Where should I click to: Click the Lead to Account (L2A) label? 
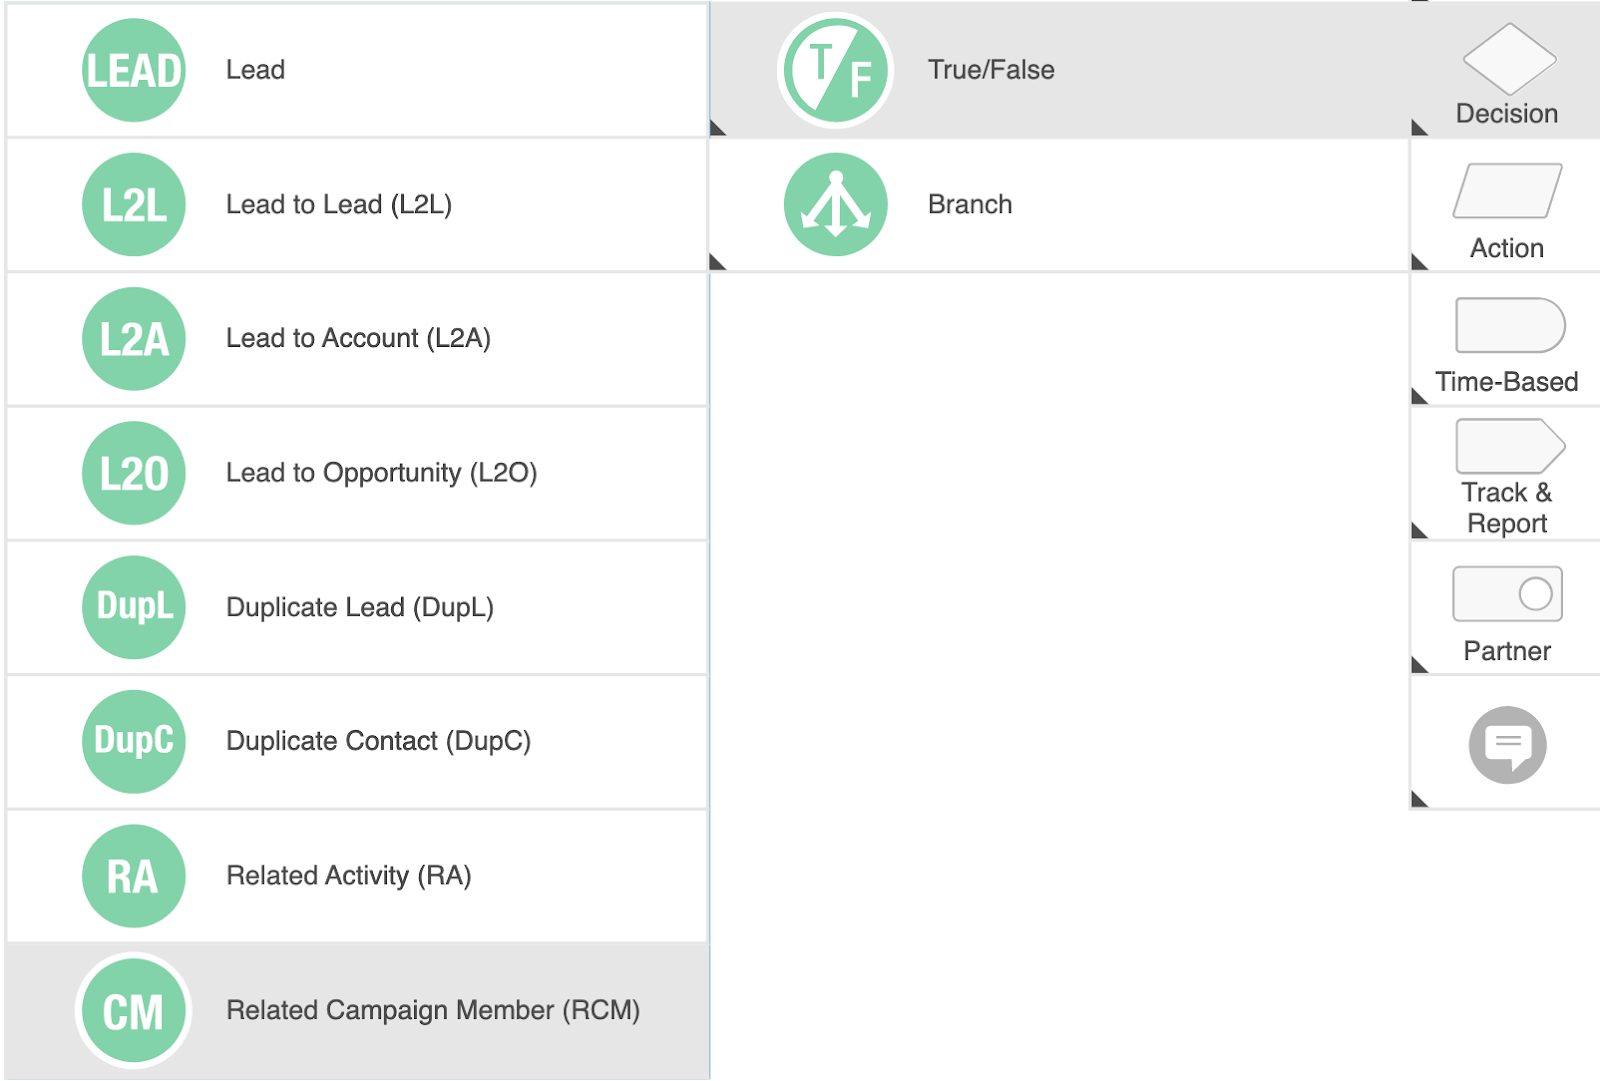(x=358, y=339)
